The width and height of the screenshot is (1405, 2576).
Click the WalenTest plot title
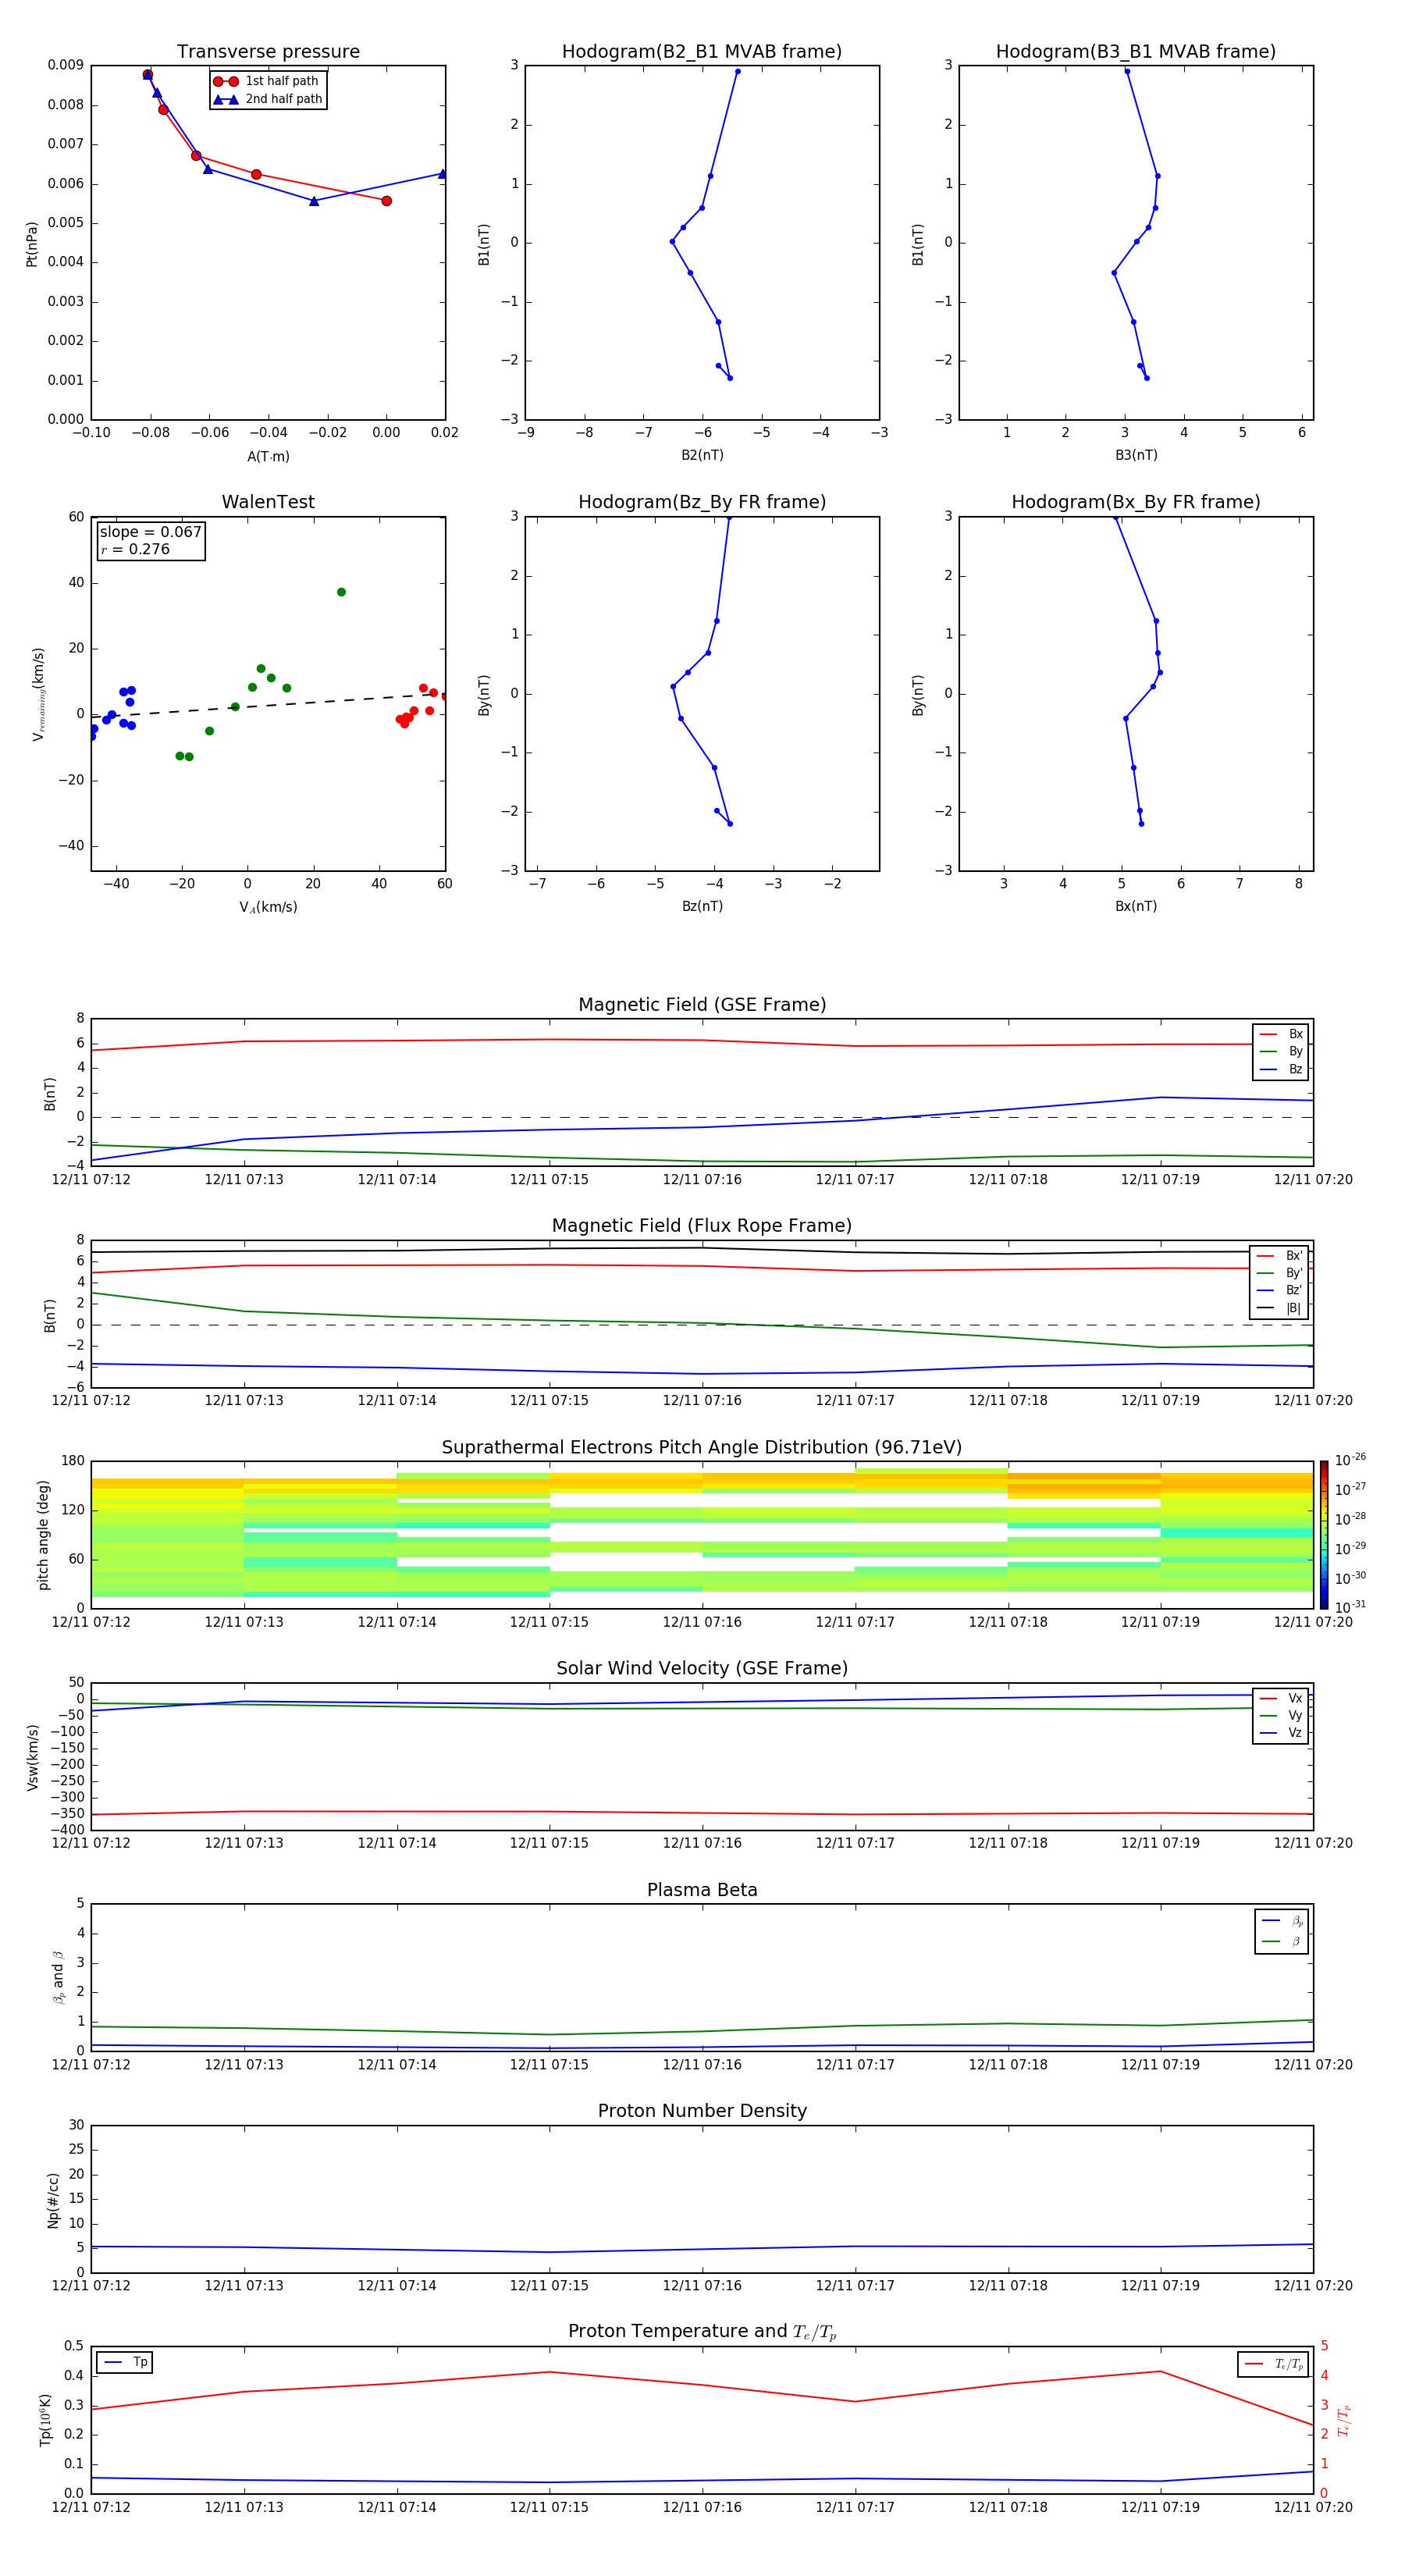point(268,502)
